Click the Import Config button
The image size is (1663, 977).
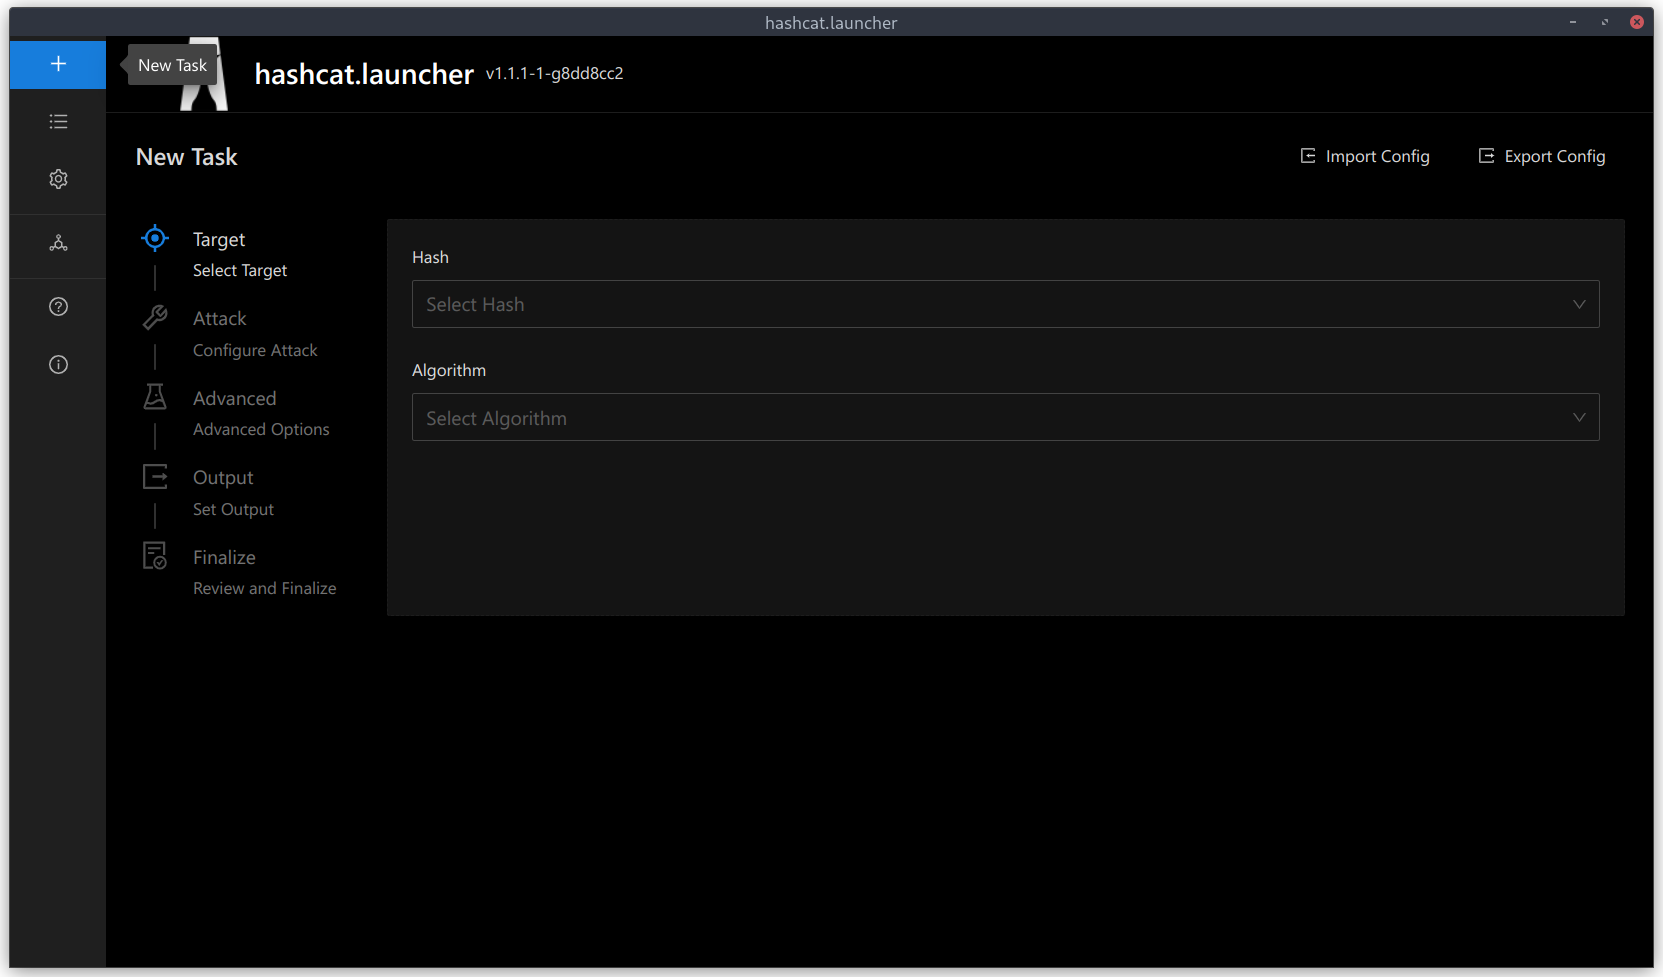pos(1365,156)
